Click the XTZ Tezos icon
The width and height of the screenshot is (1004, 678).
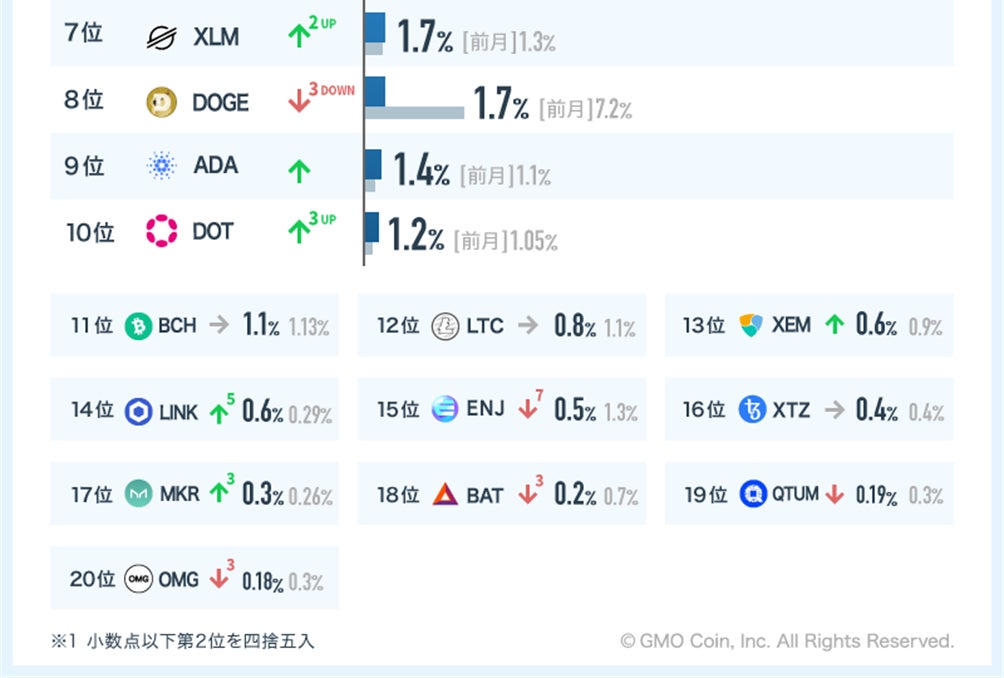[x=752, y=409]
